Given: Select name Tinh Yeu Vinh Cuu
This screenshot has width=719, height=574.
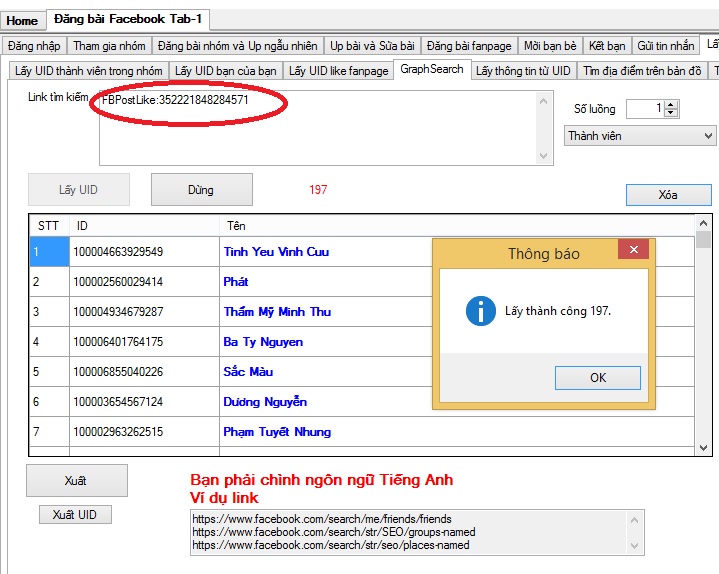Looking at the screenshot, I should (276, 252).
